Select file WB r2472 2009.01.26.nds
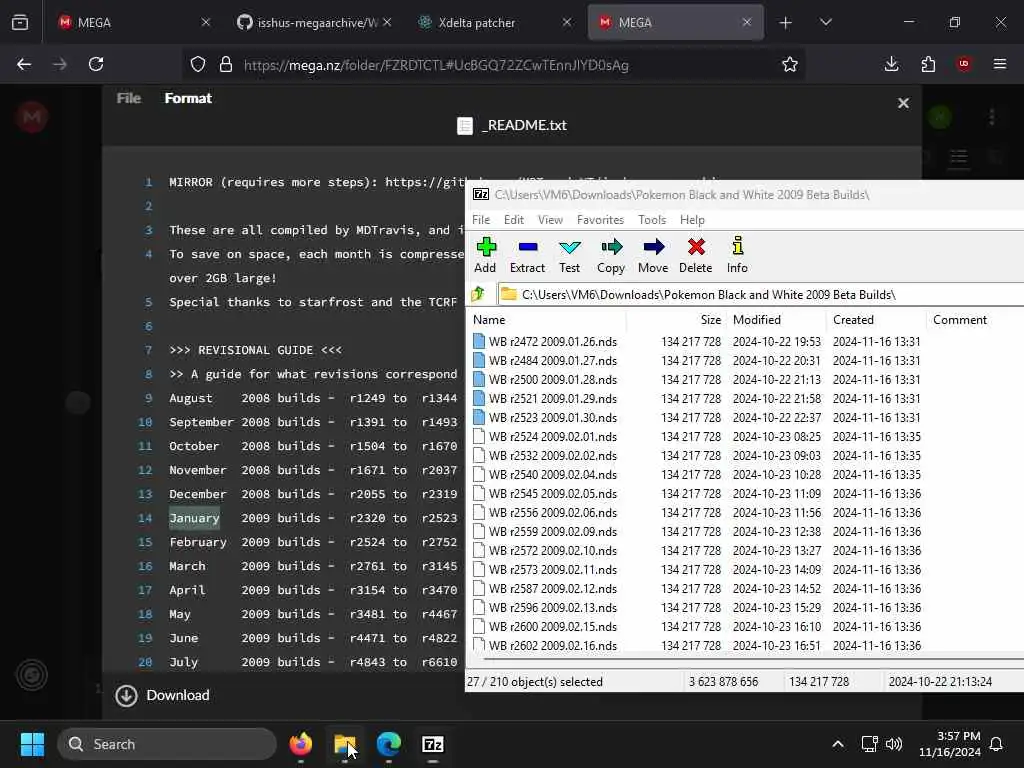The height and width of the screenshot is (768, 1024). click(x=552, y=342)
